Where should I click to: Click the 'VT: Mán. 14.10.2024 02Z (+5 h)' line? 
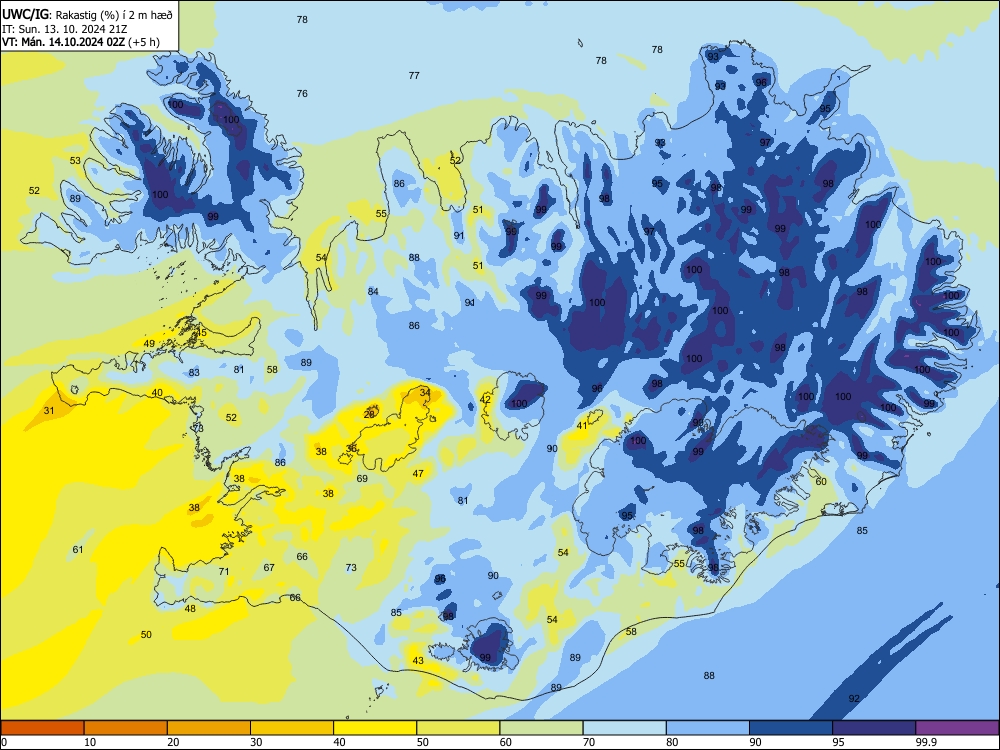coord(81,42)
